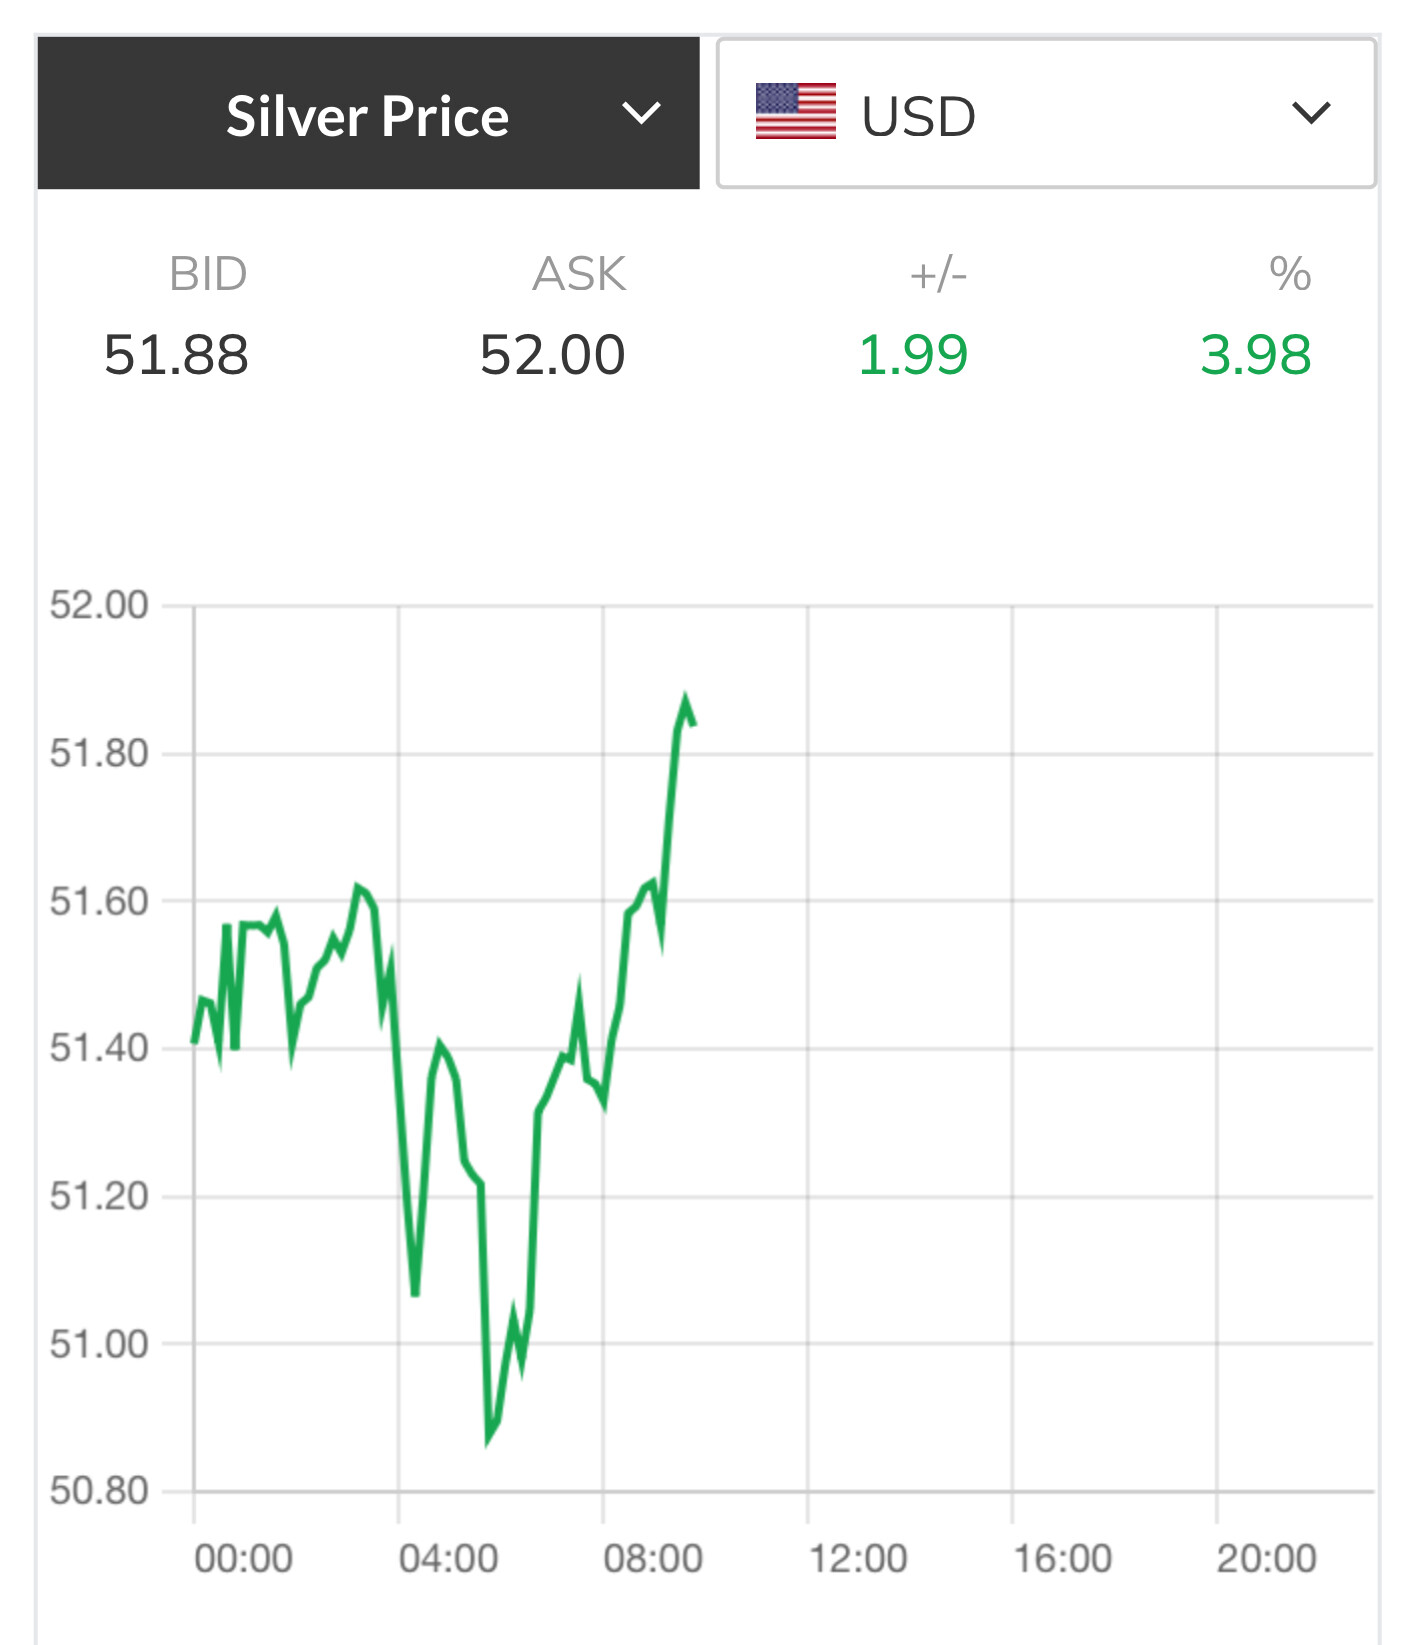Click the +/- column header

point(938,274)
